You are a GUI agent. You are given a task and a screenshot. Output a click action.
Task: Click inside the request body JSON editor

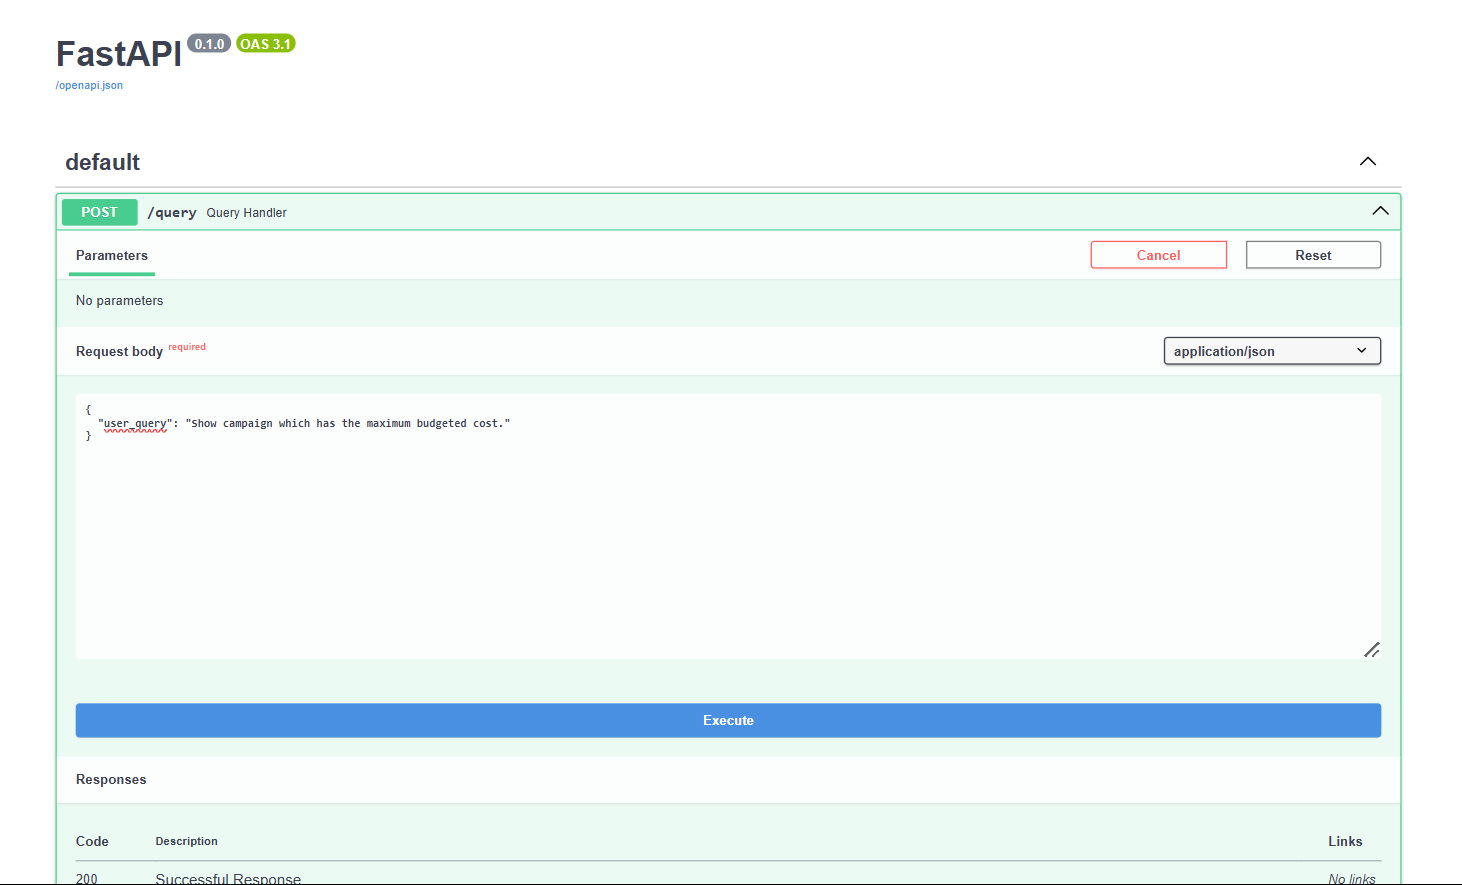click(x=728, y=526)
